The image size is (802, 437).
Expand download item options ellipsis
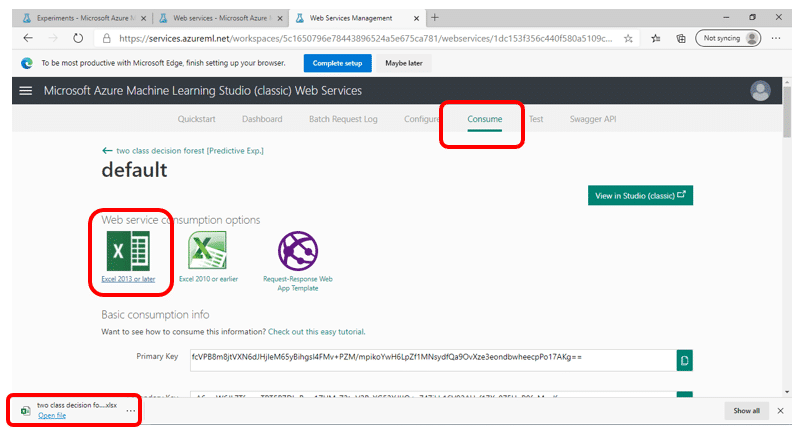[130, 411]
